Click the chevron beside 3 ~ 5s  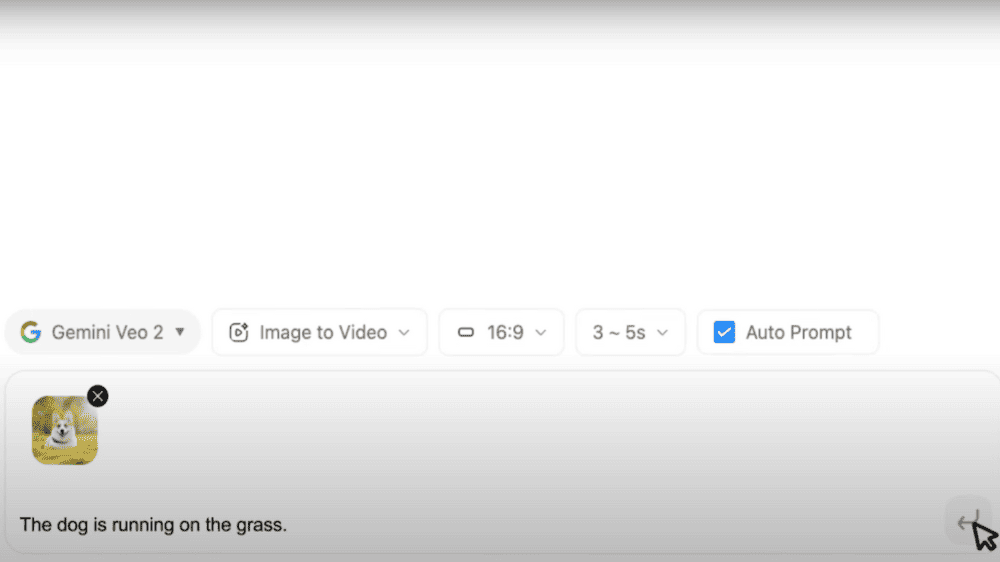click(x=662, y=332)
